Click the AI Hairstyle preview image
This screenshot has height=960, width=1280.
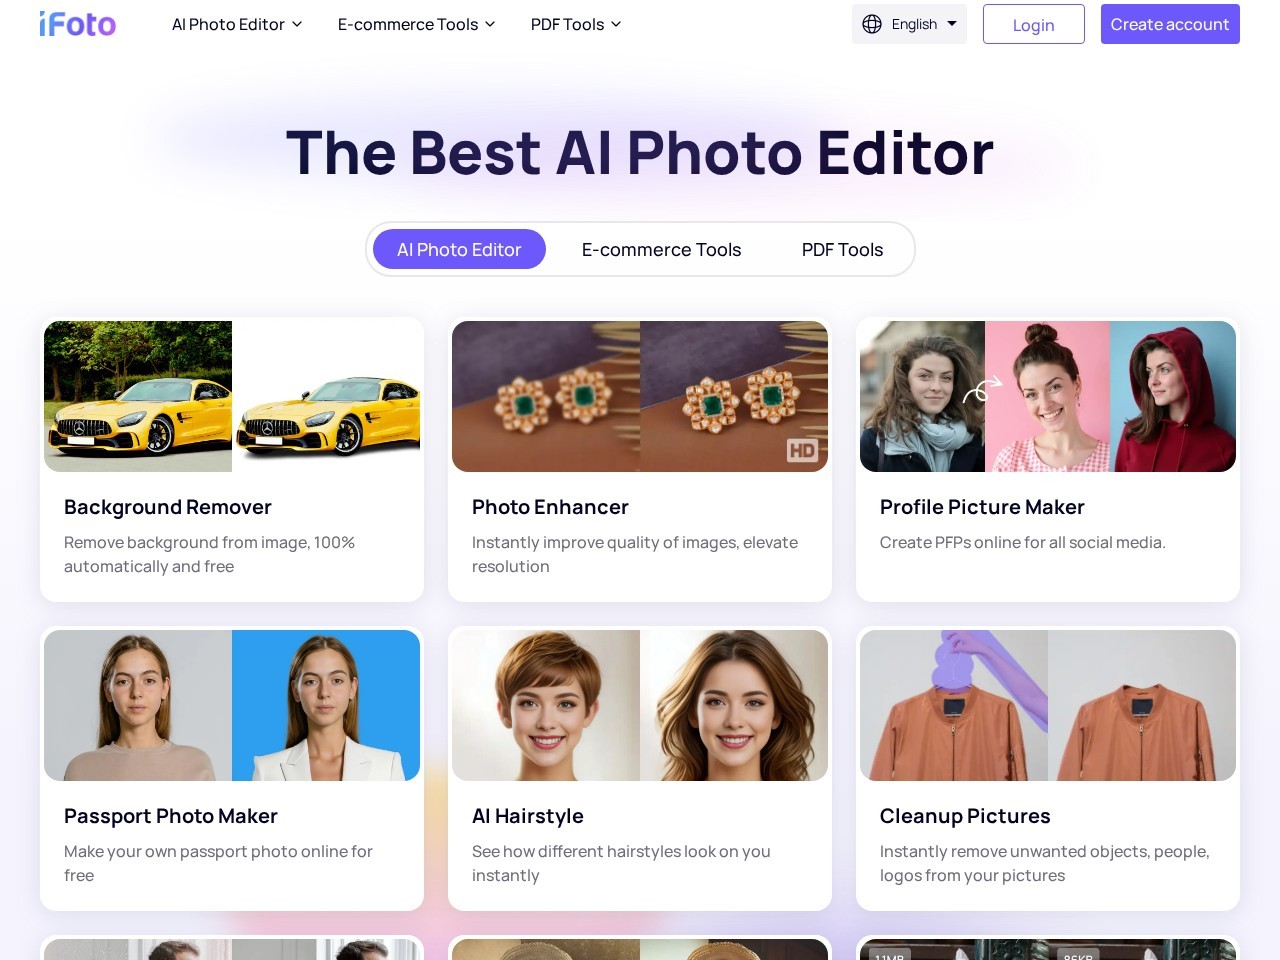pos(640,705)
